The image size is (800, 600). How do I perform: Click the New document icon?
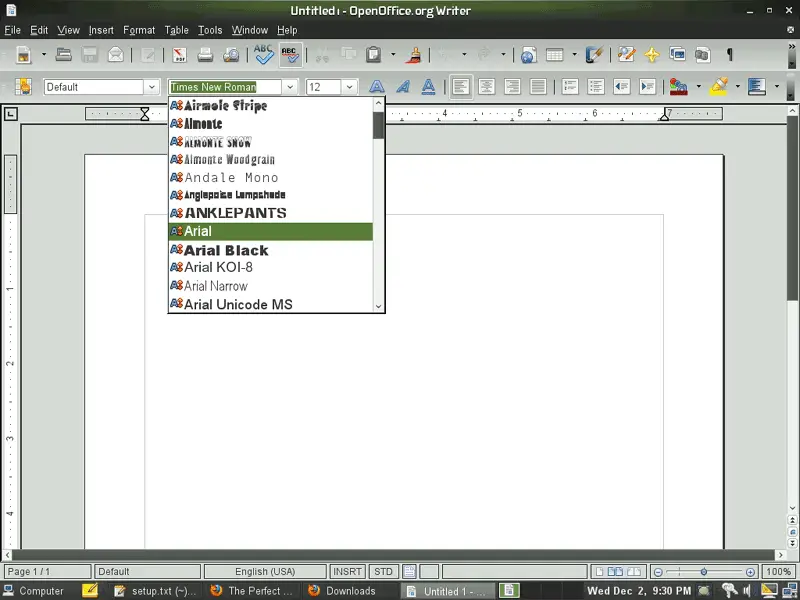click(23, 55)
